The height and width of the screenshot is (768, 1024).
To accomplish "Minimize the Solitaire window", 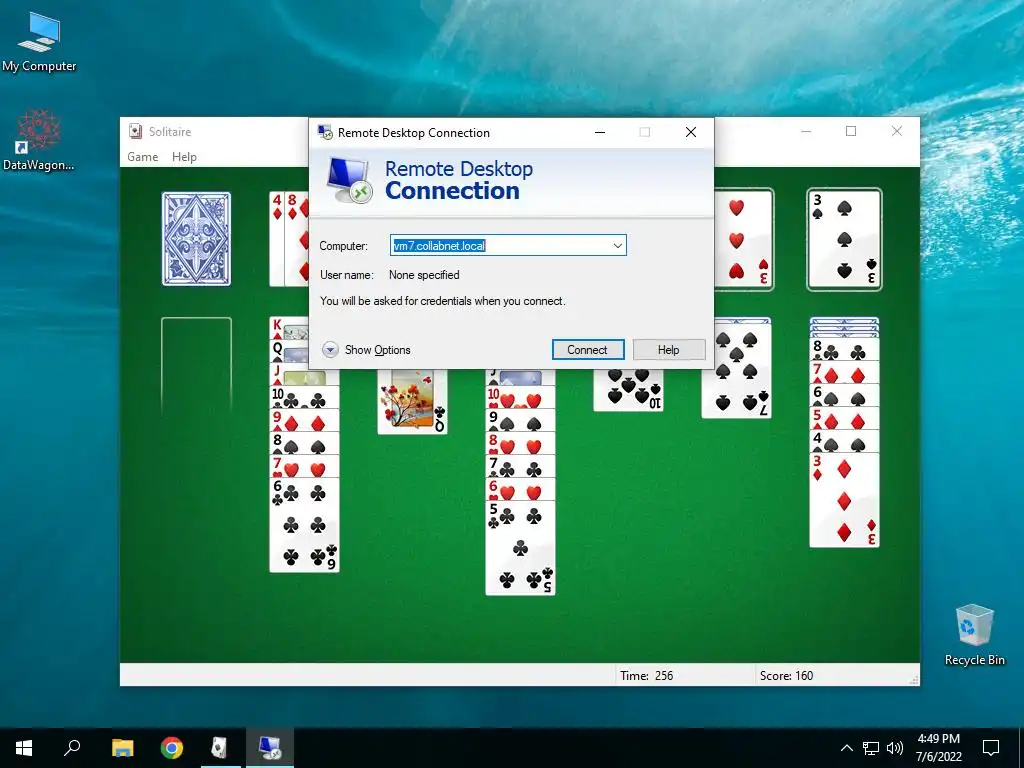I will tap(806, 131).
